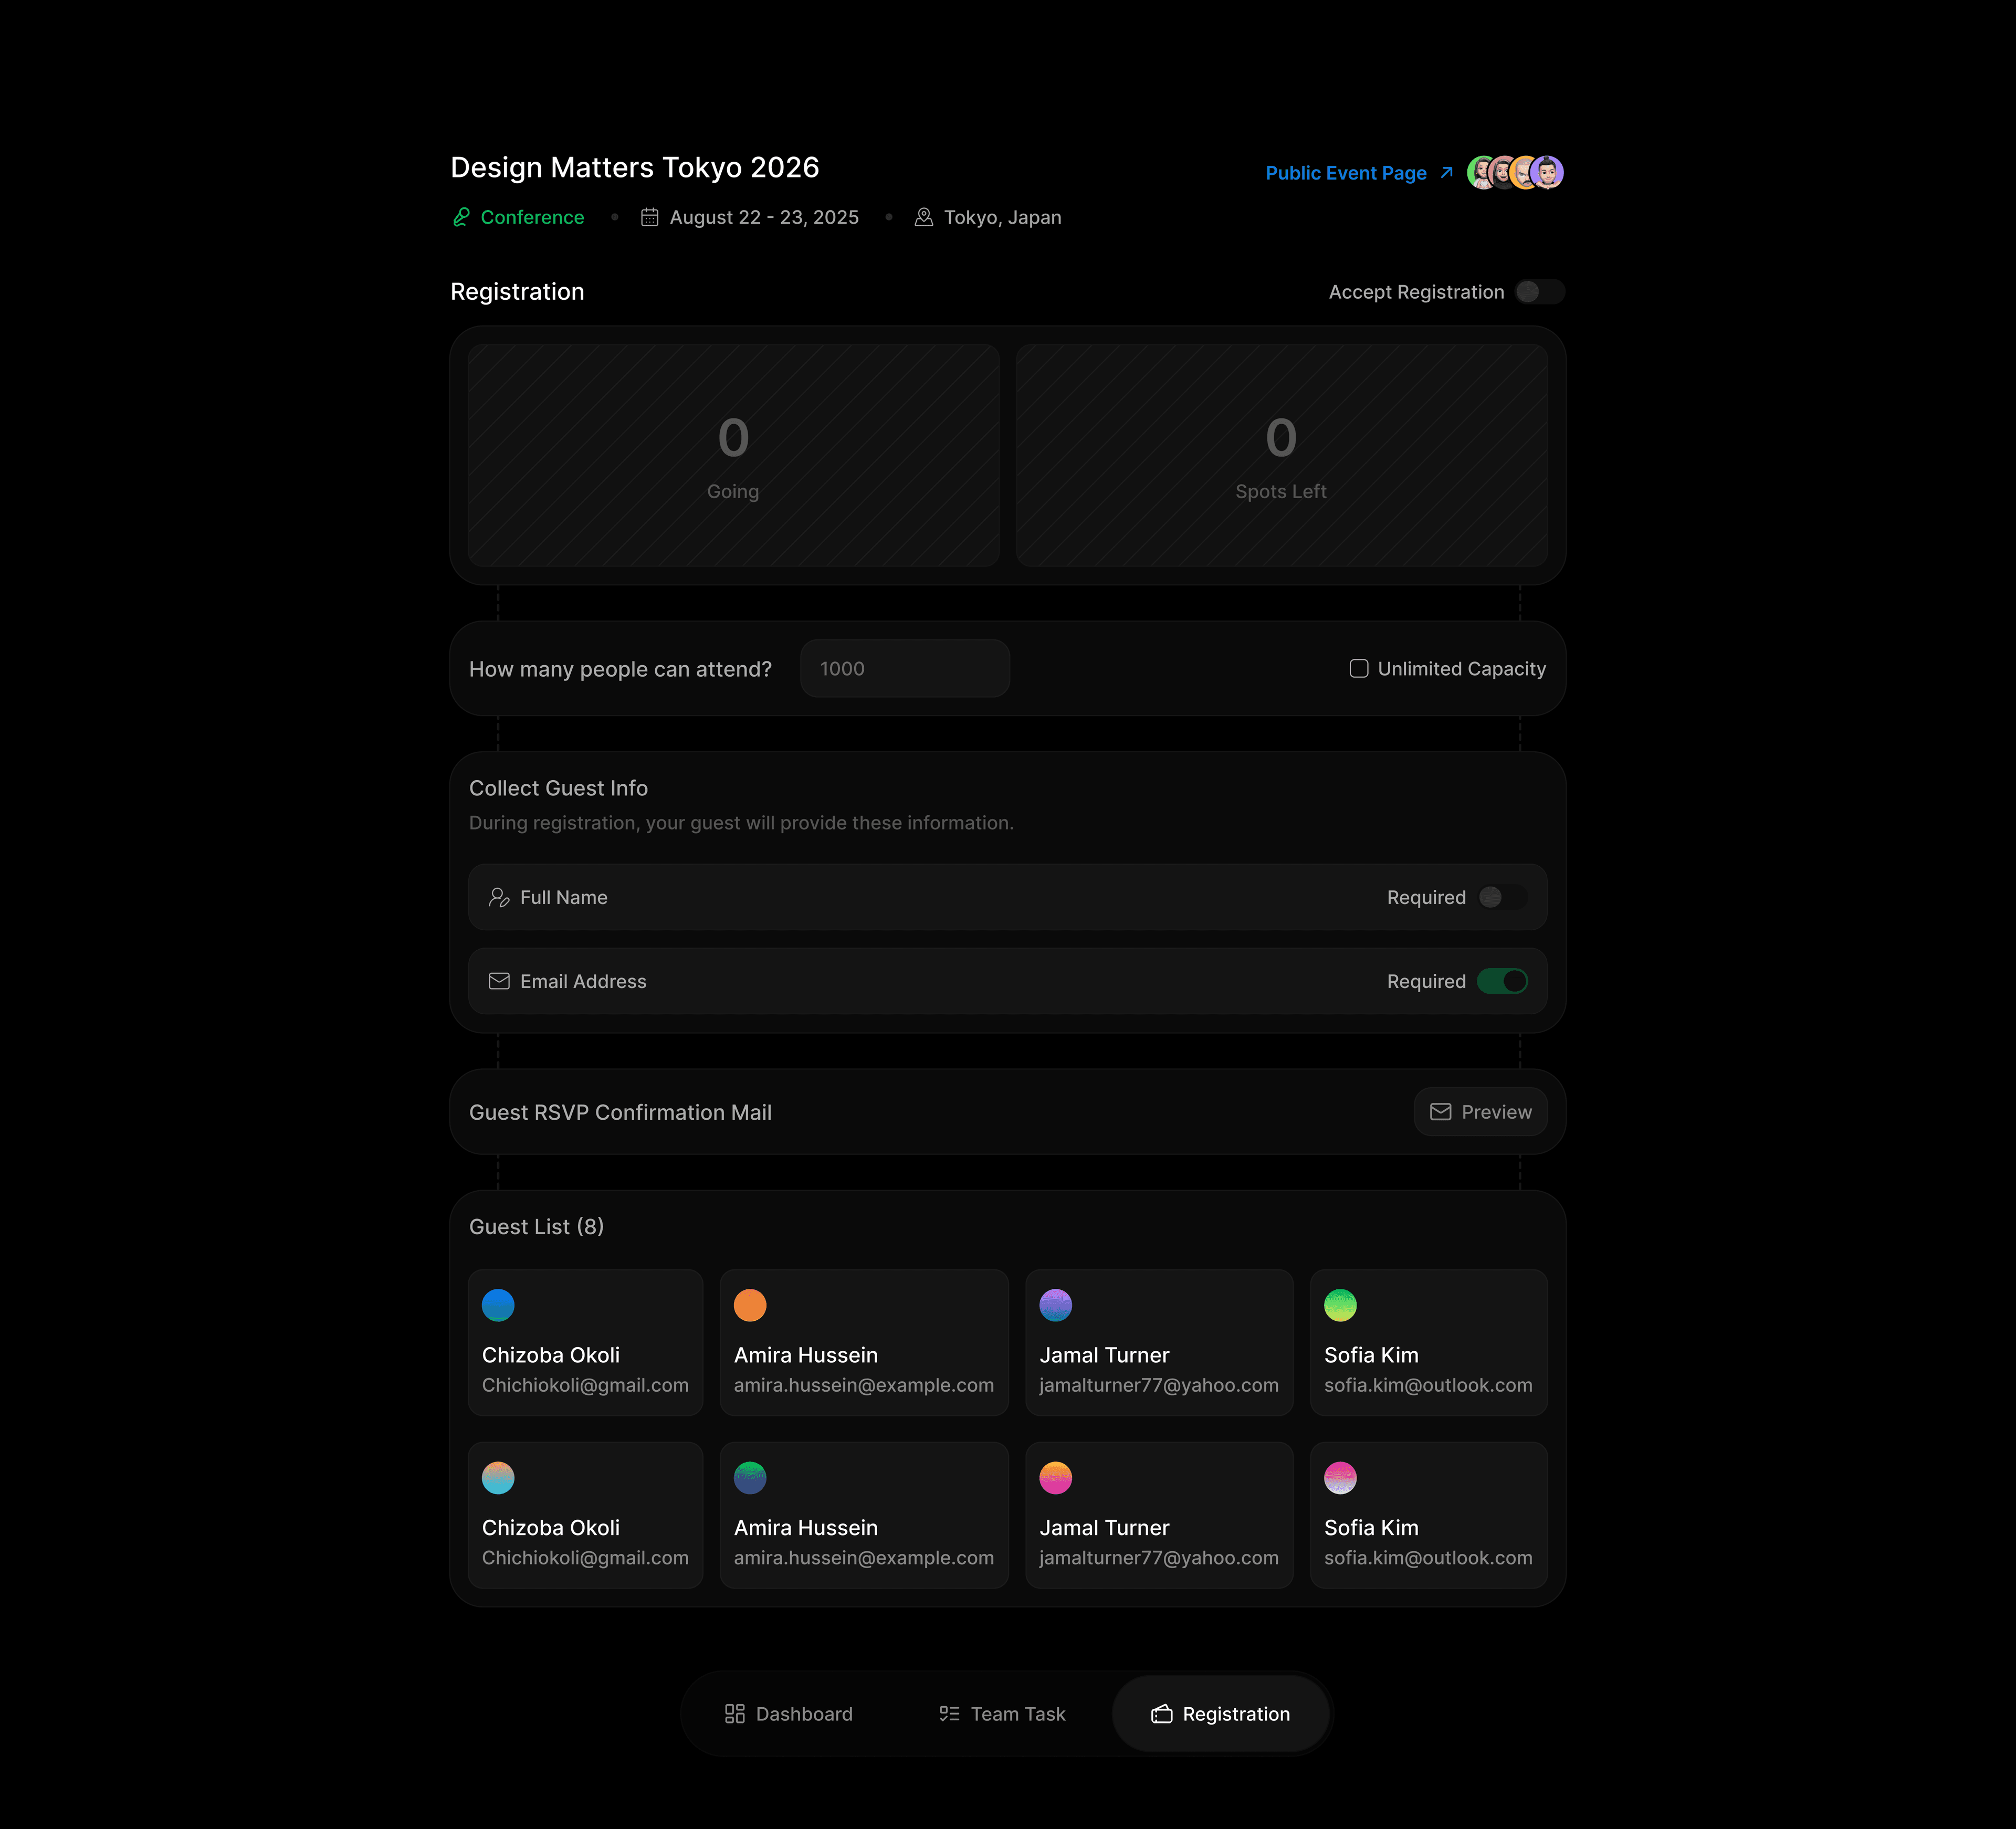Click the external arrow icon of Public Event Page
Viewport: 2016px width, 1829px height.
[x=1446, y=173]
